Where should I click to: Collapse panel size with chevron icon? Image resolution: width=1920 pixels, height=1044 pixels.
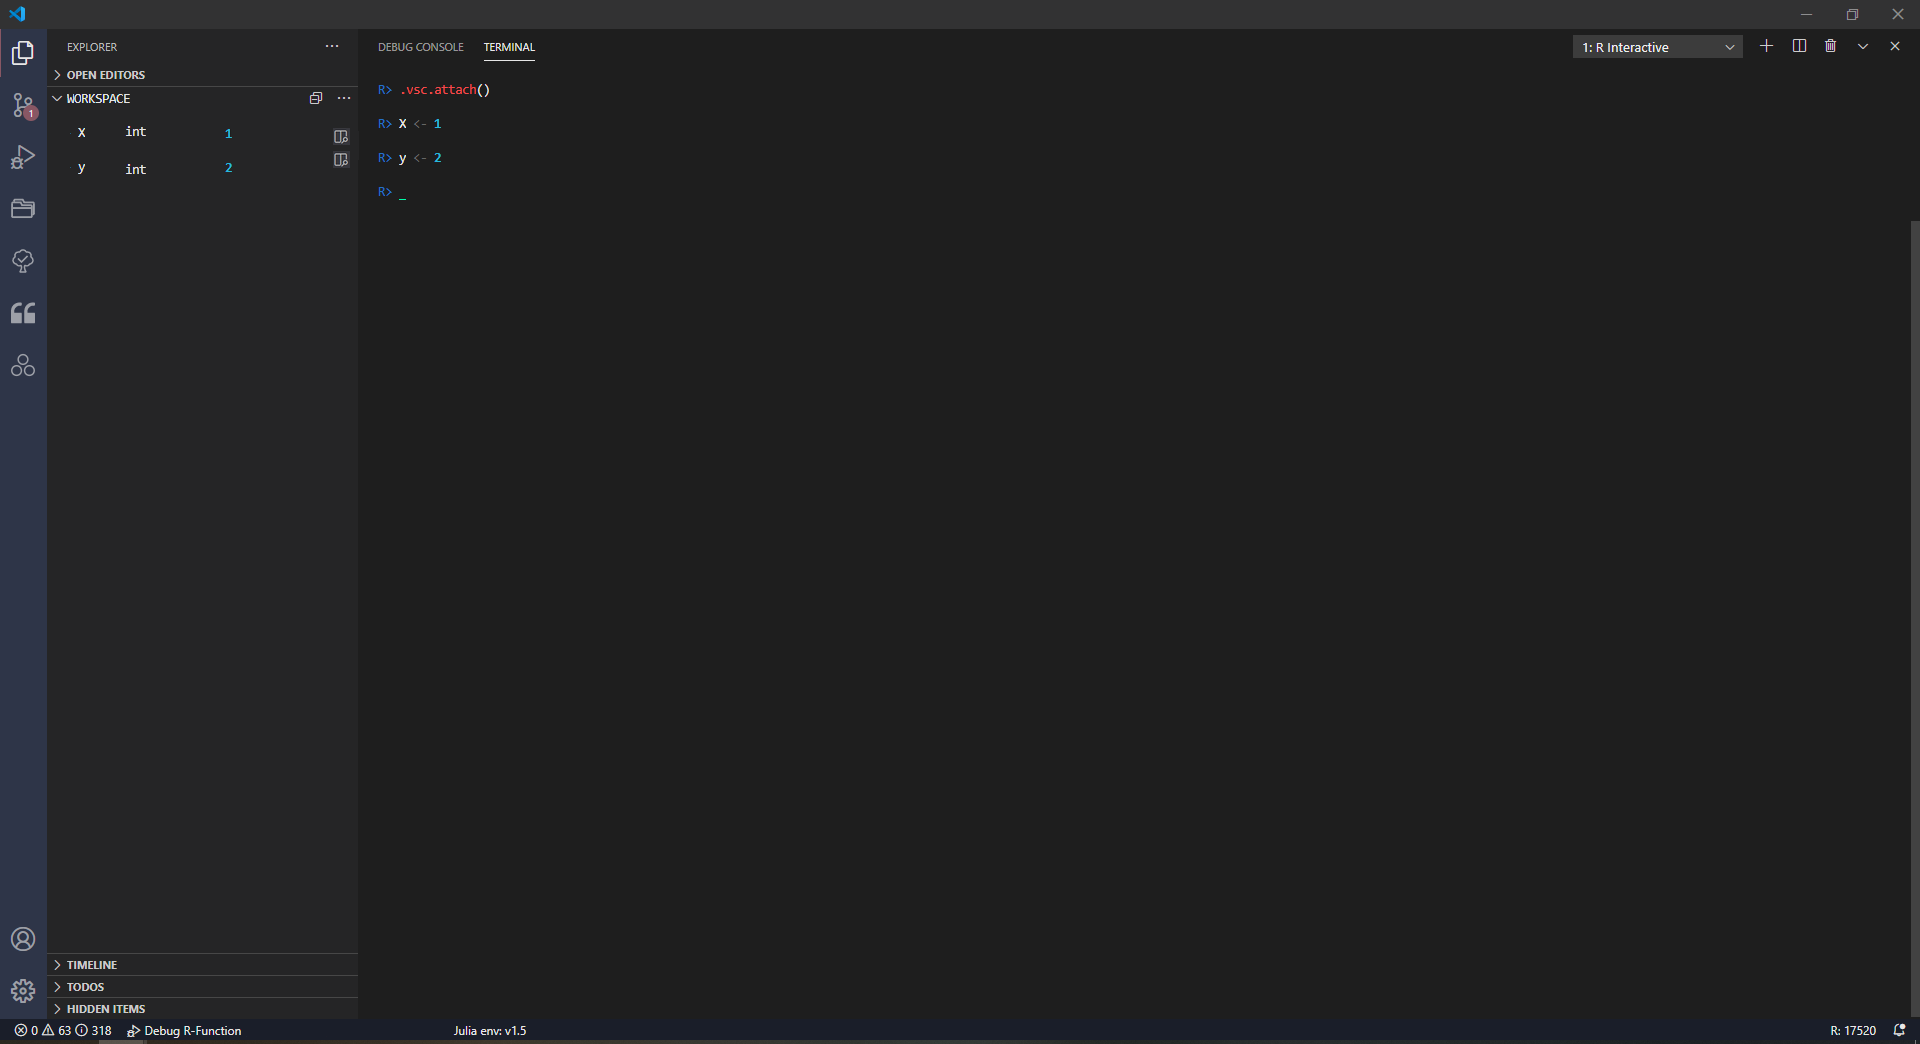[1863, 46]
